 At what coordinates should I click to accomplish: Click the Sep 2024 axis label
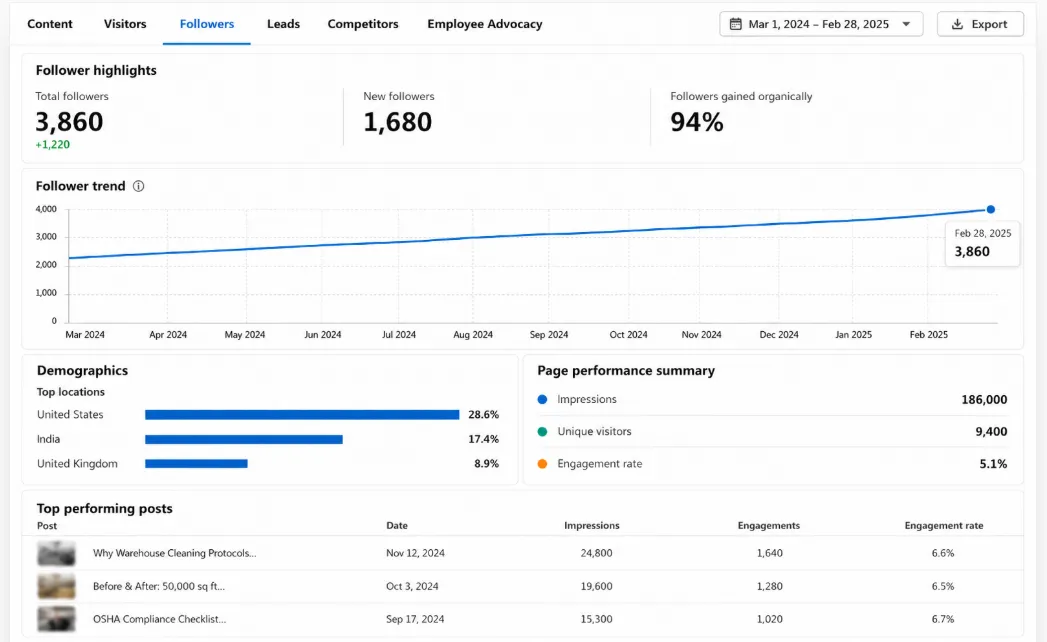(549, 335)
